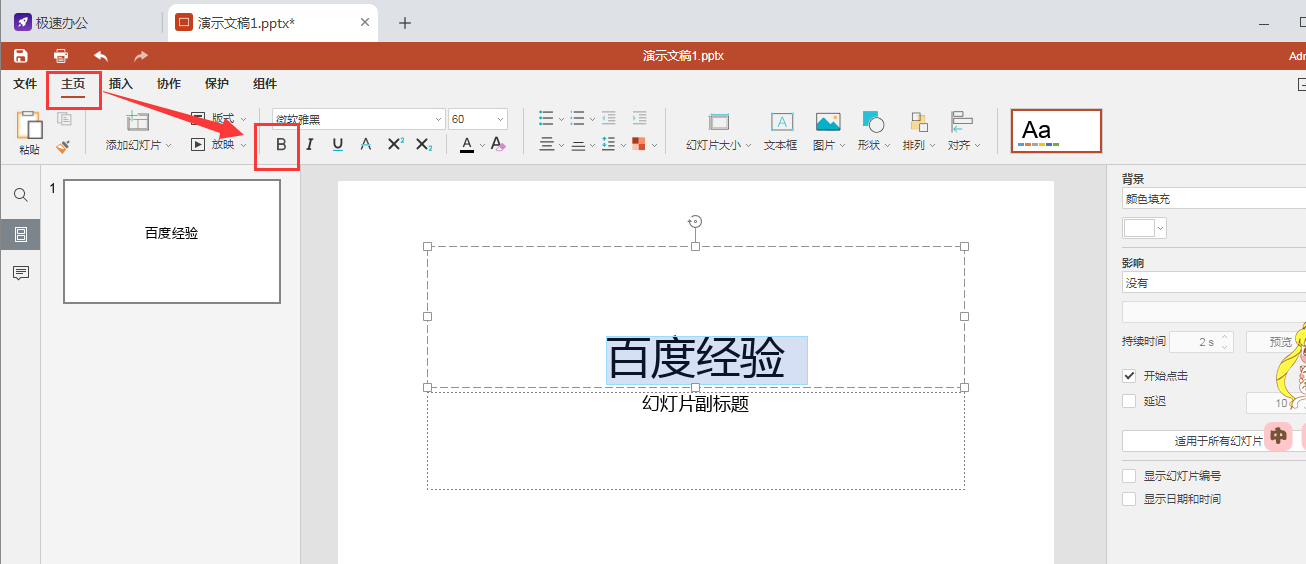The width and height of the screenshot is (1306, 564).
Task: Enable 显示日期和时间 checkbox
Action: click(x=1129, y=499)
